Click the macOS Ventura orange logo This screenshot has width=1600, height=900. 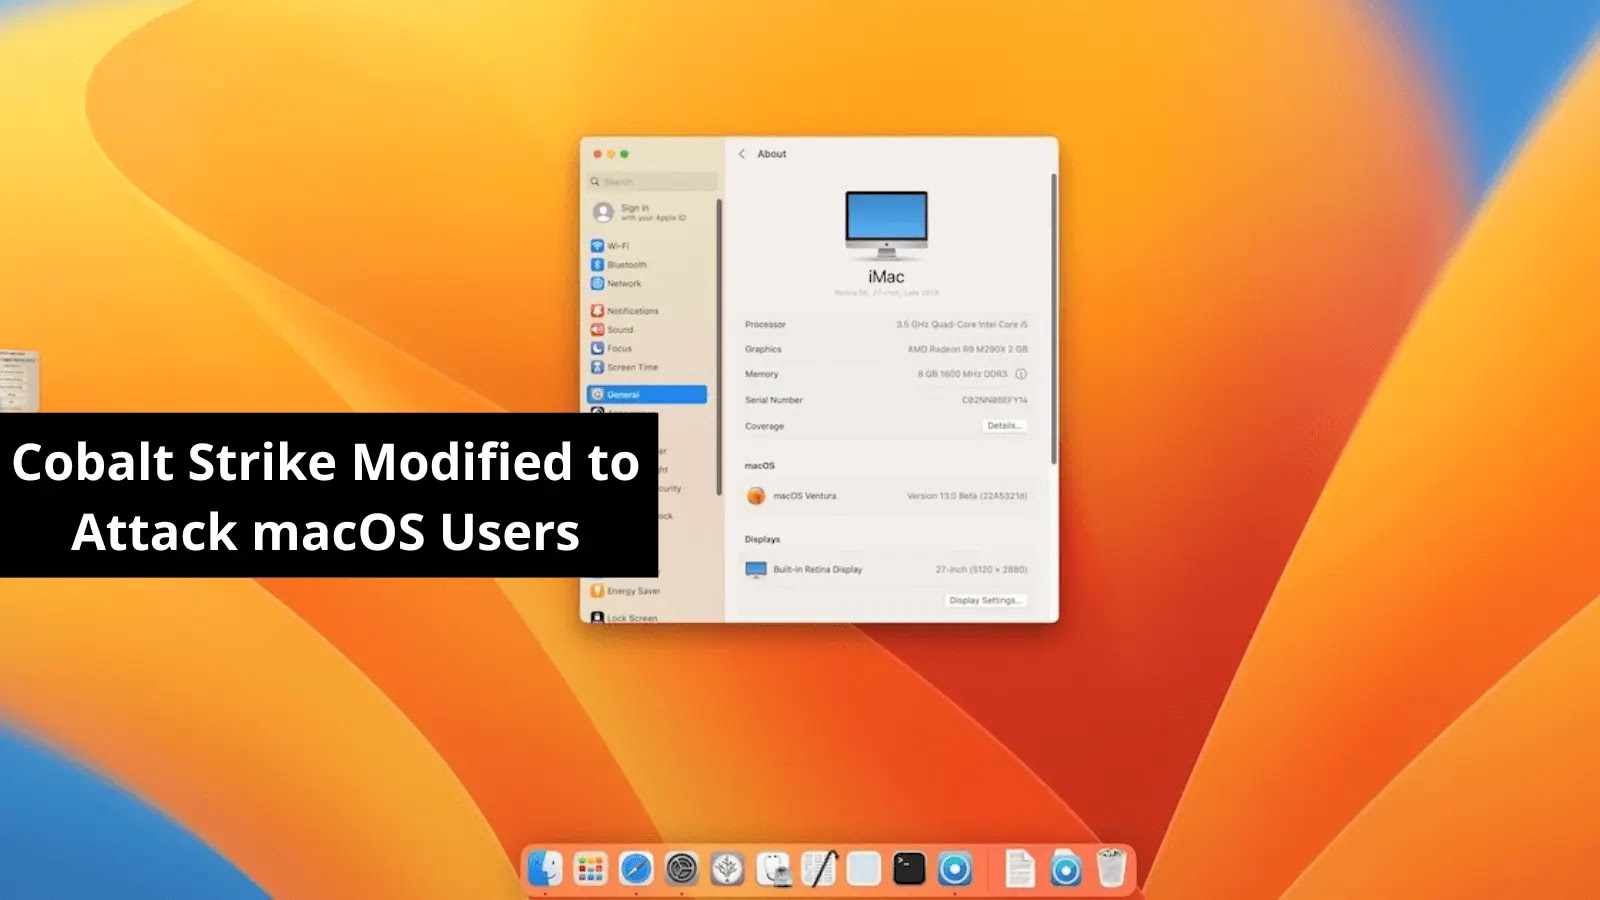pos(756,496)
